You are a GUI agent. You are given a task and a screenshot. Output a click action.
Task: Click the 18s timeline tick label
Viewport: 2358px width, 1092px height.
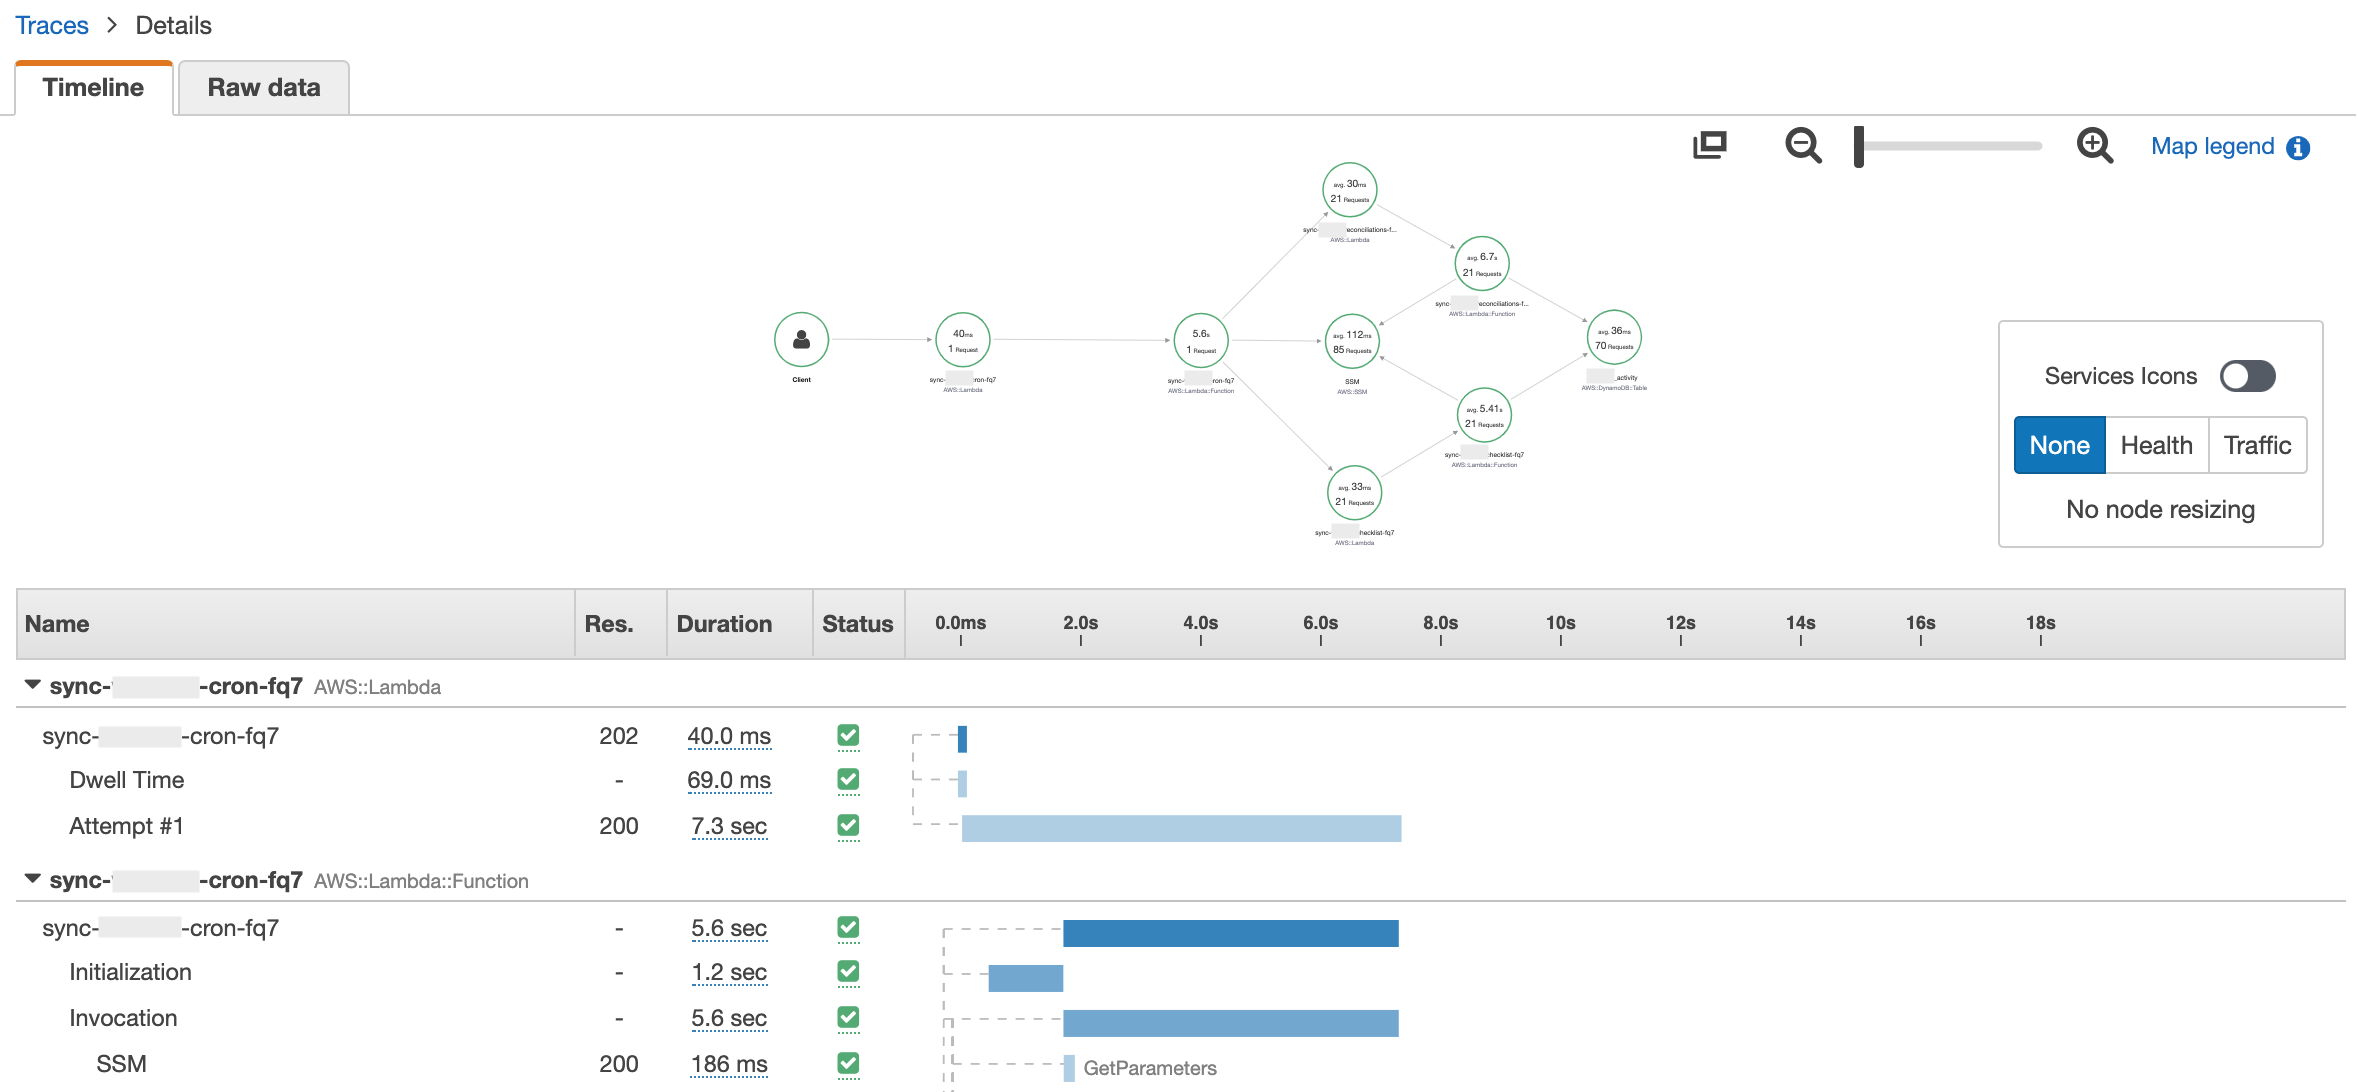(2040, 623)
